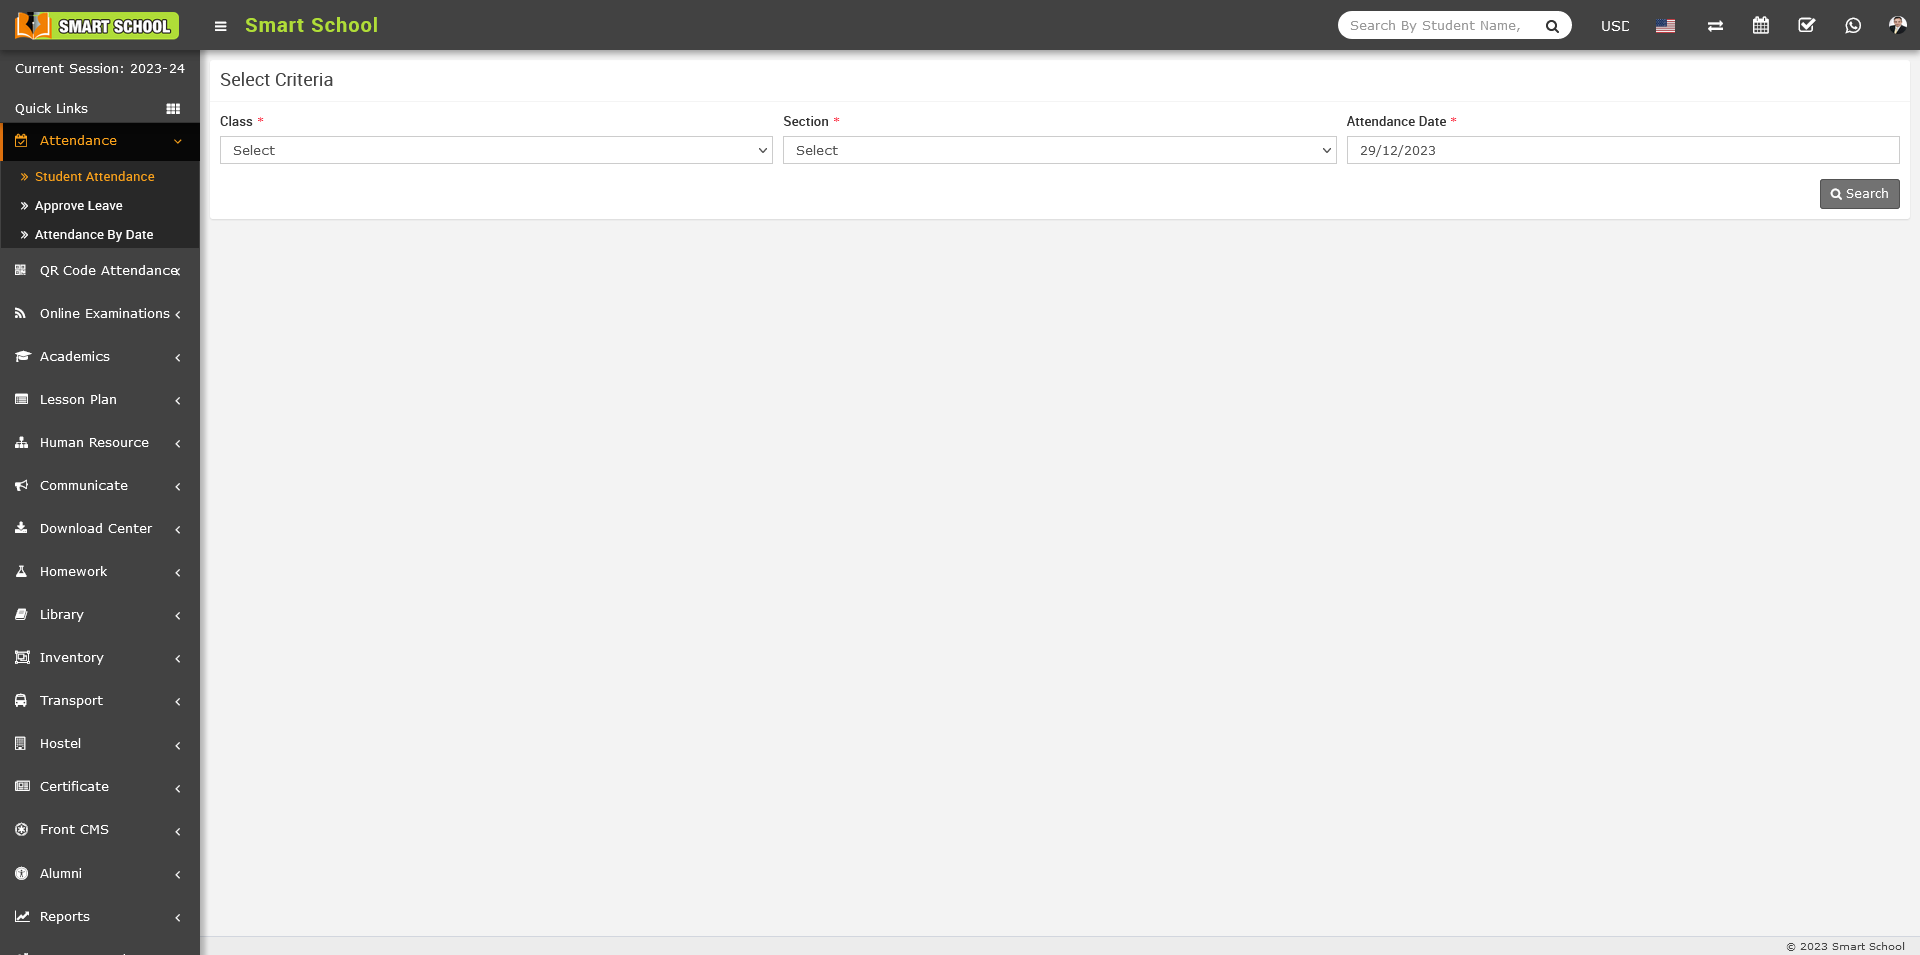Click the search magnifier in the student search bar
This screenshot has height=955, width=1920.
[1552, 25]
